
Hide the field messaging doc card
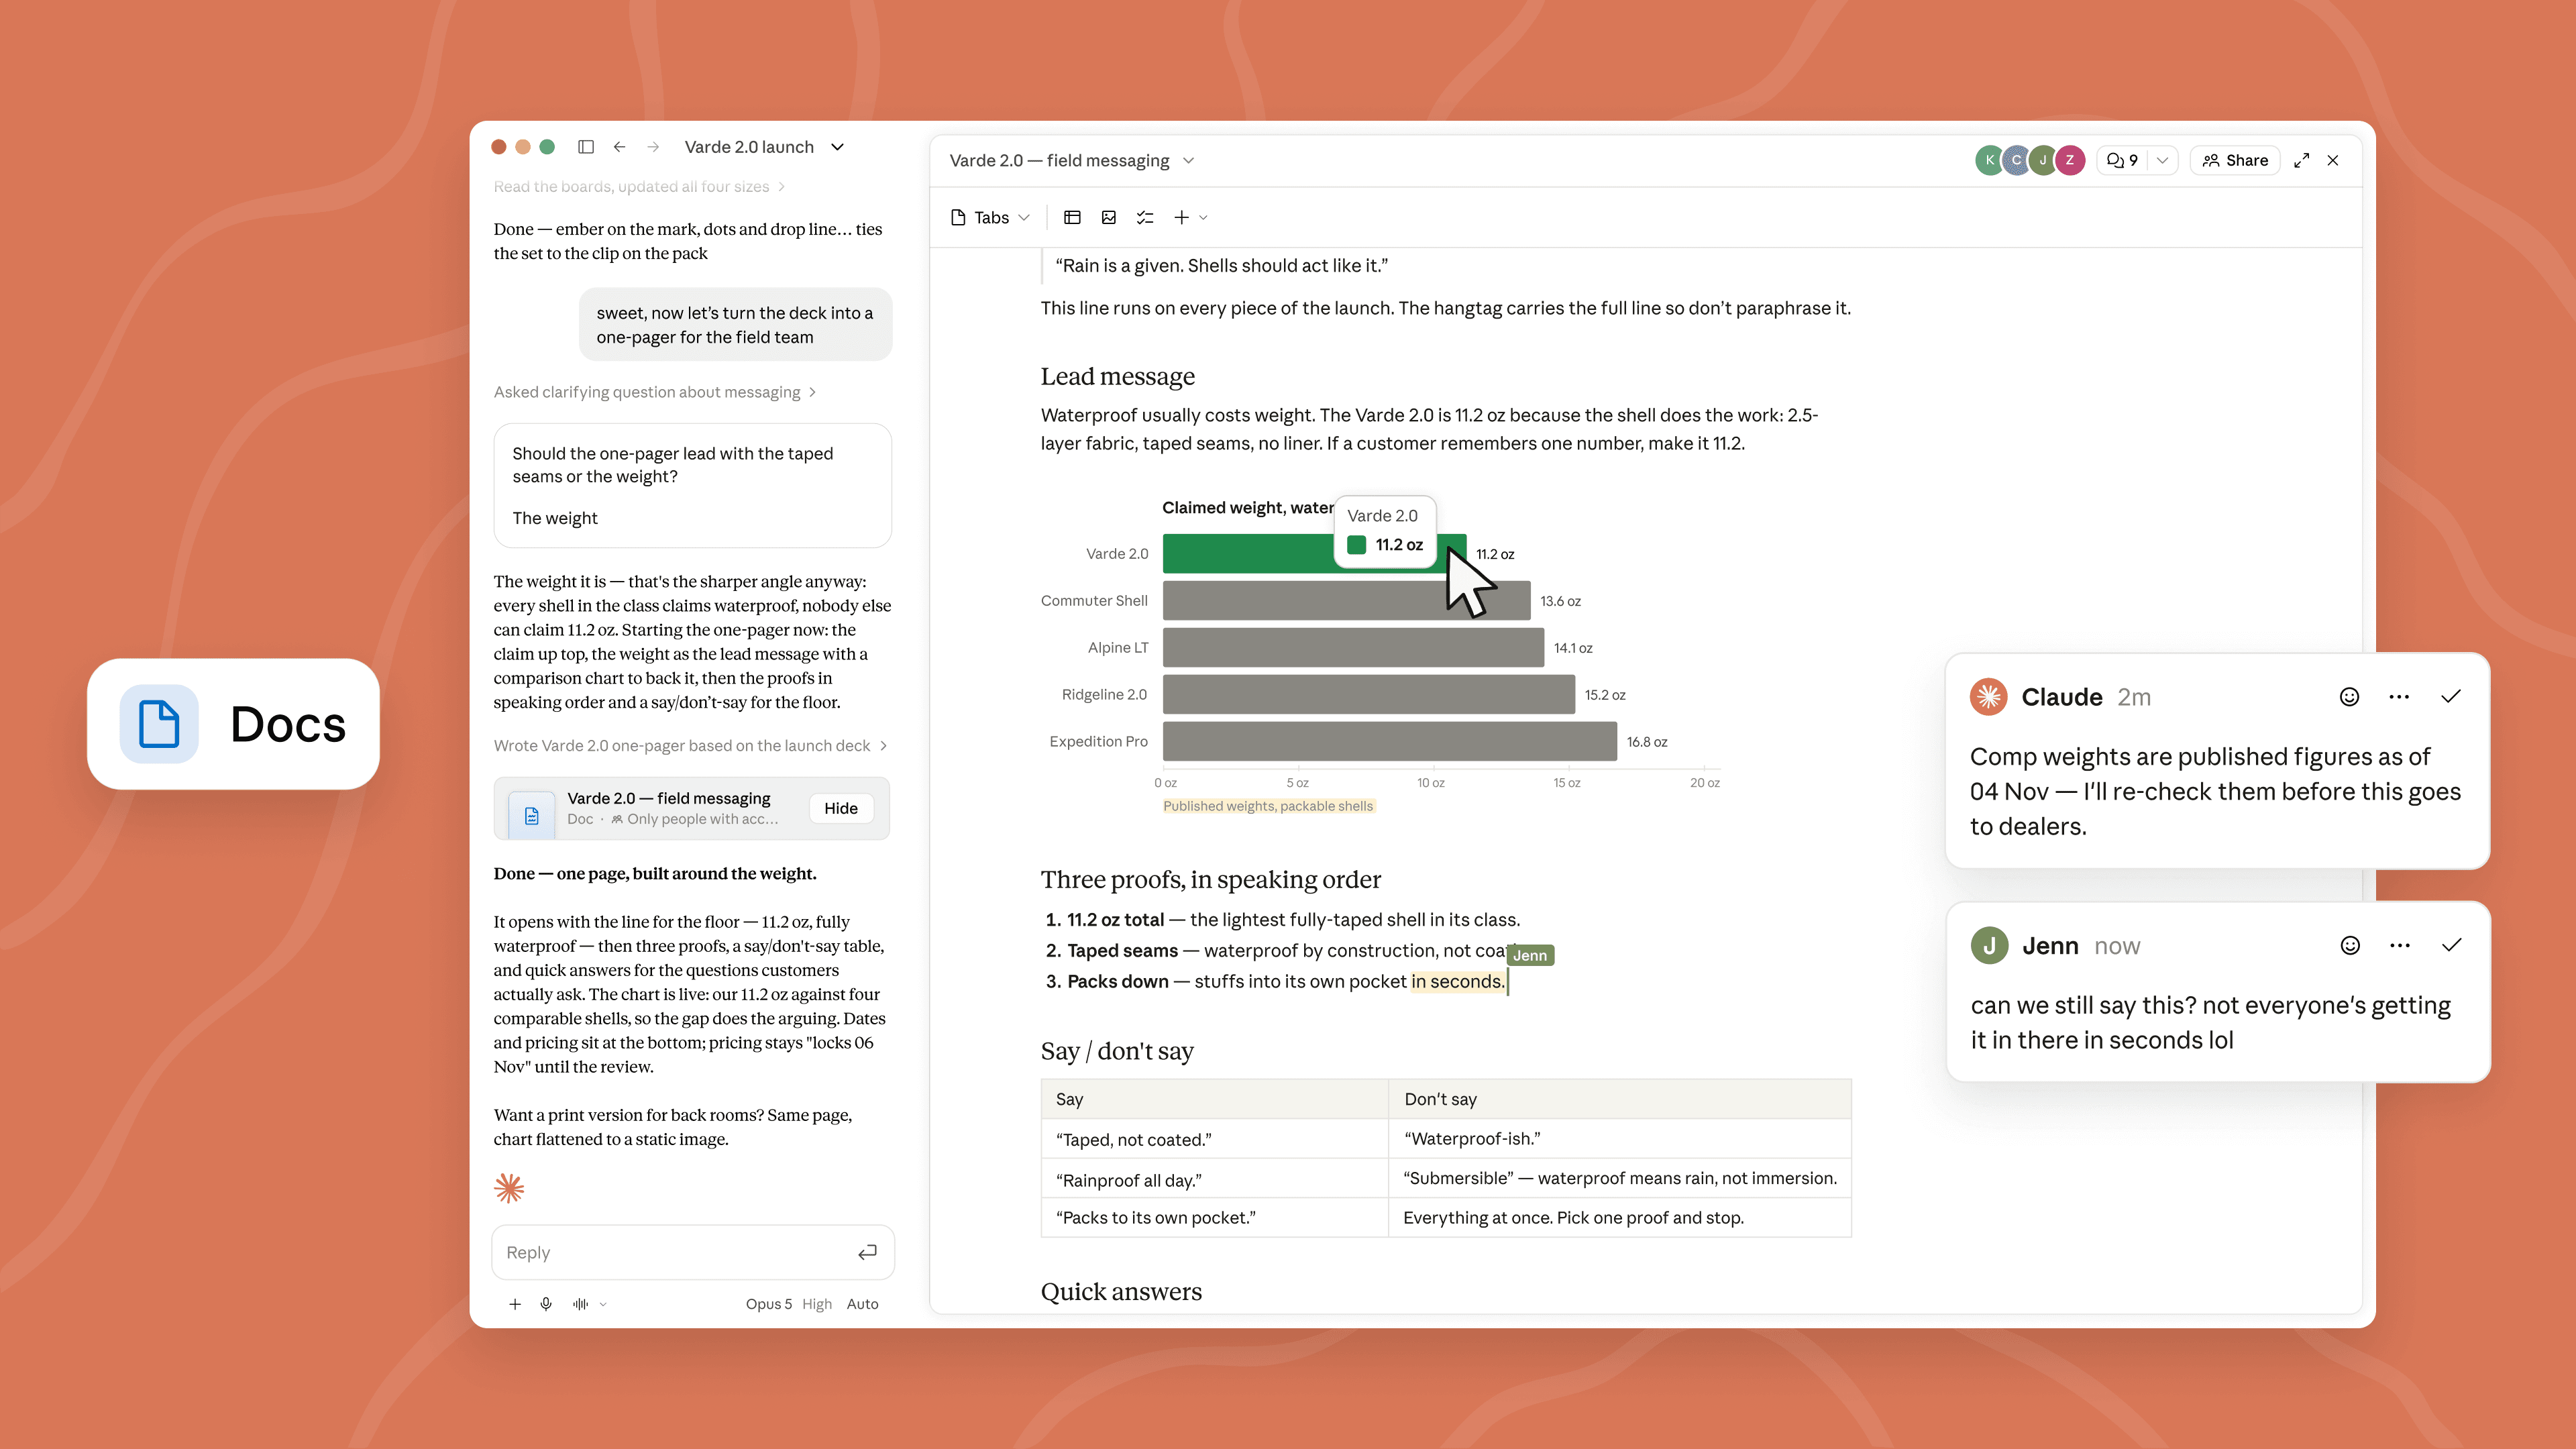[840, 808]
